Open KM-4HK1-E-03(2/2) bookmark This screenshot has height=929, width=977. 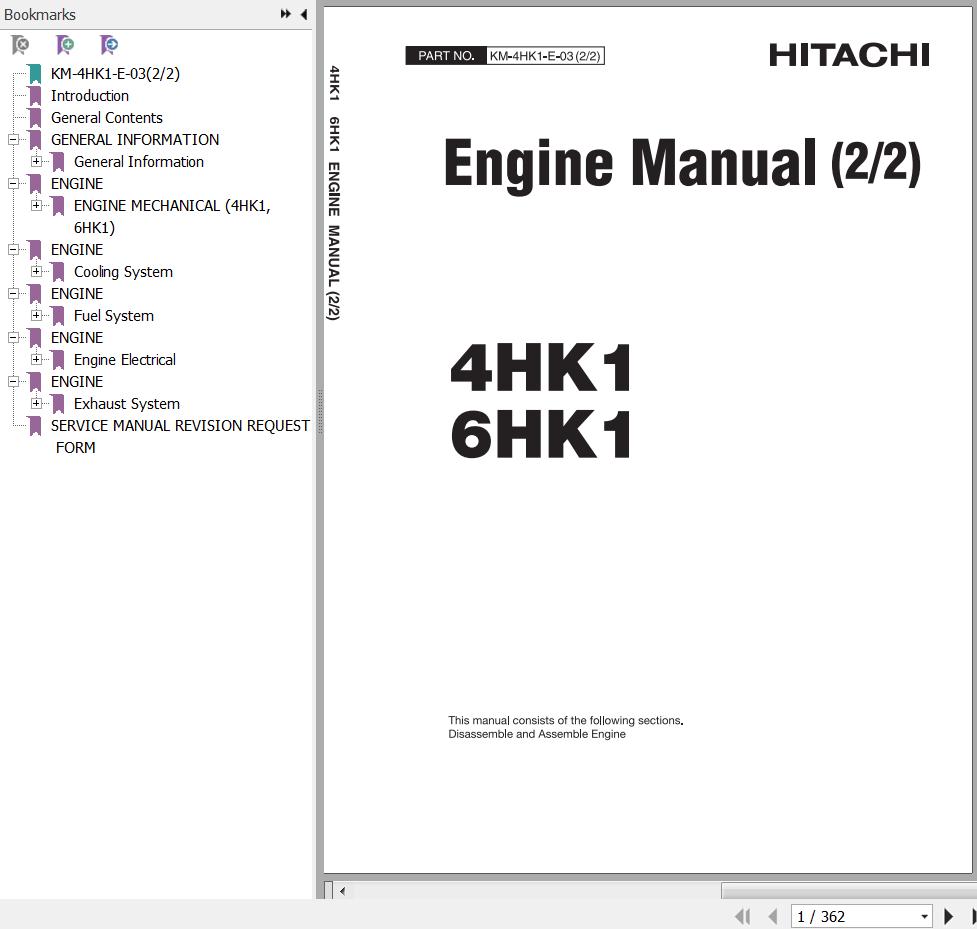coord(115,74)
